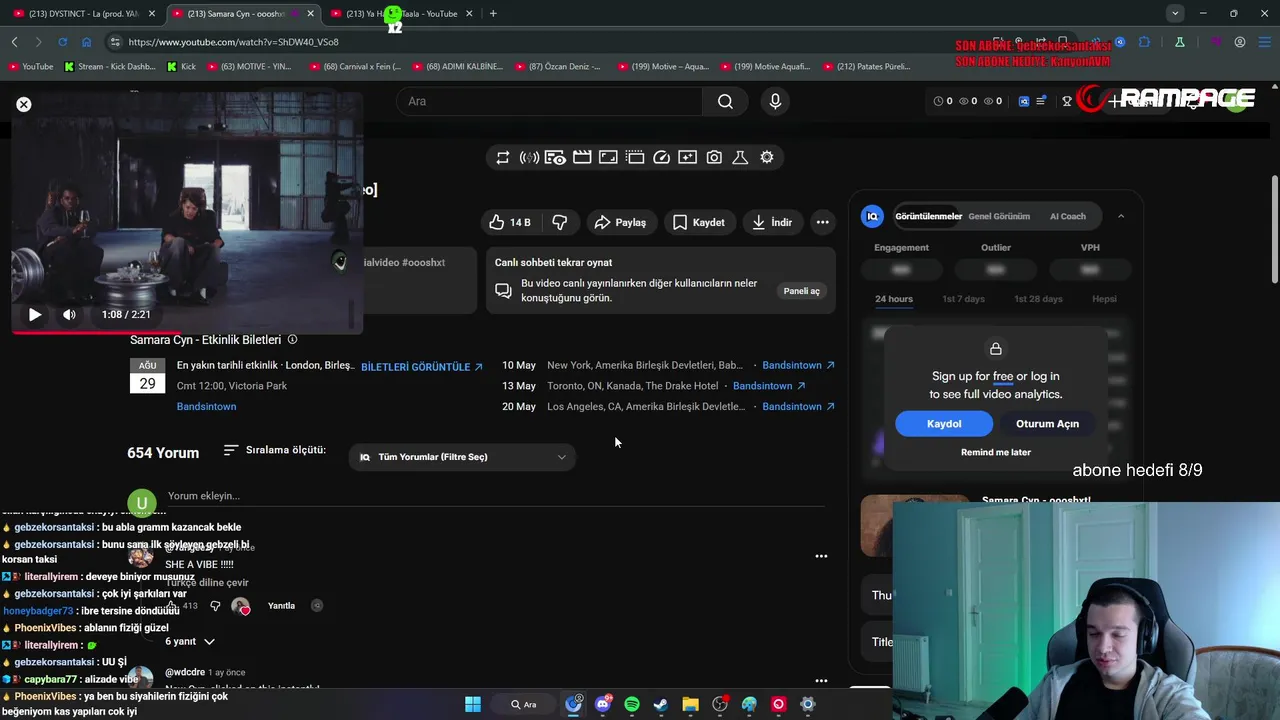Screen dimensions: 1280x720
Task: Click the flask experiments icon
Action: (x=740, y=157)
